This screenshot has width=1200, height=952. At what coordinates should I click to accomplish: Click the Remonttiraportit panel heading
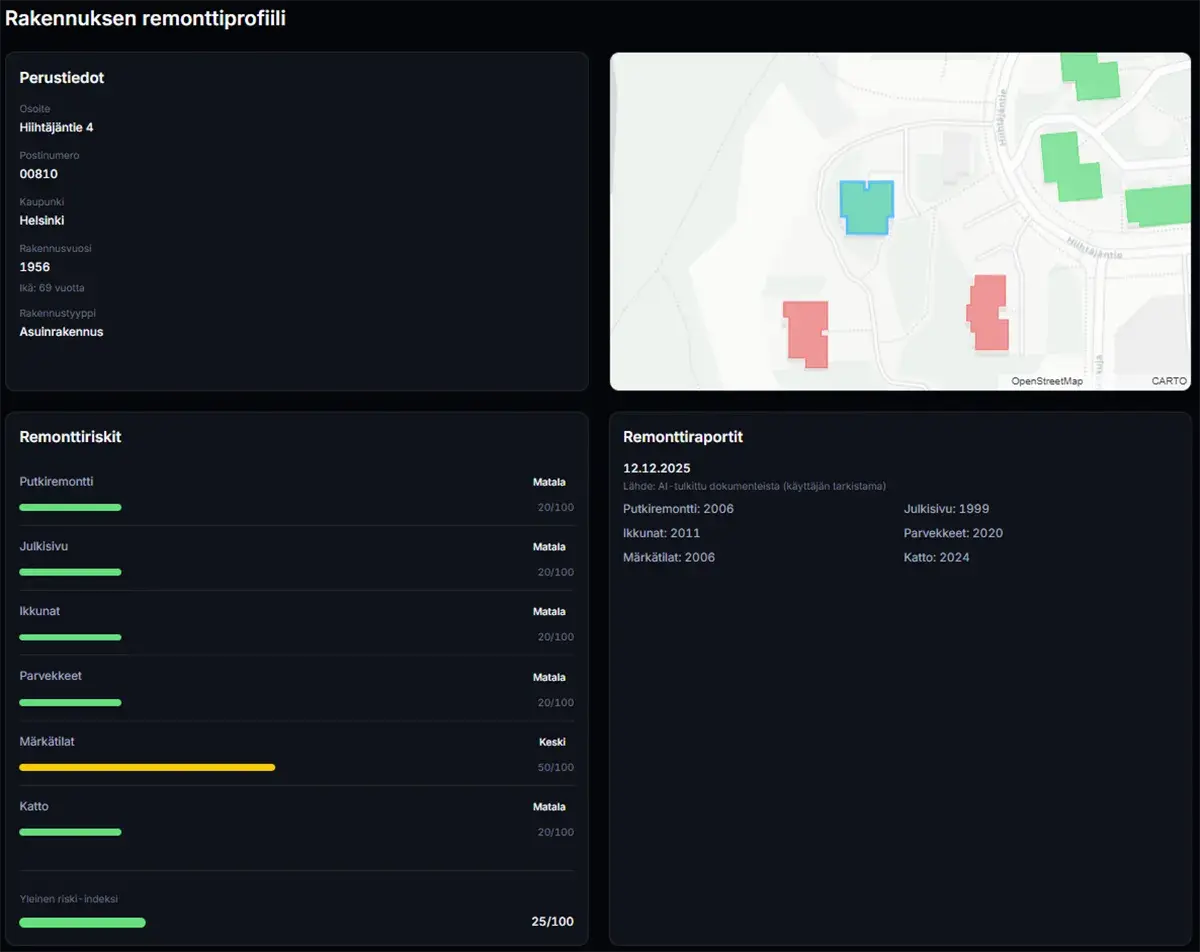[682, 437]
